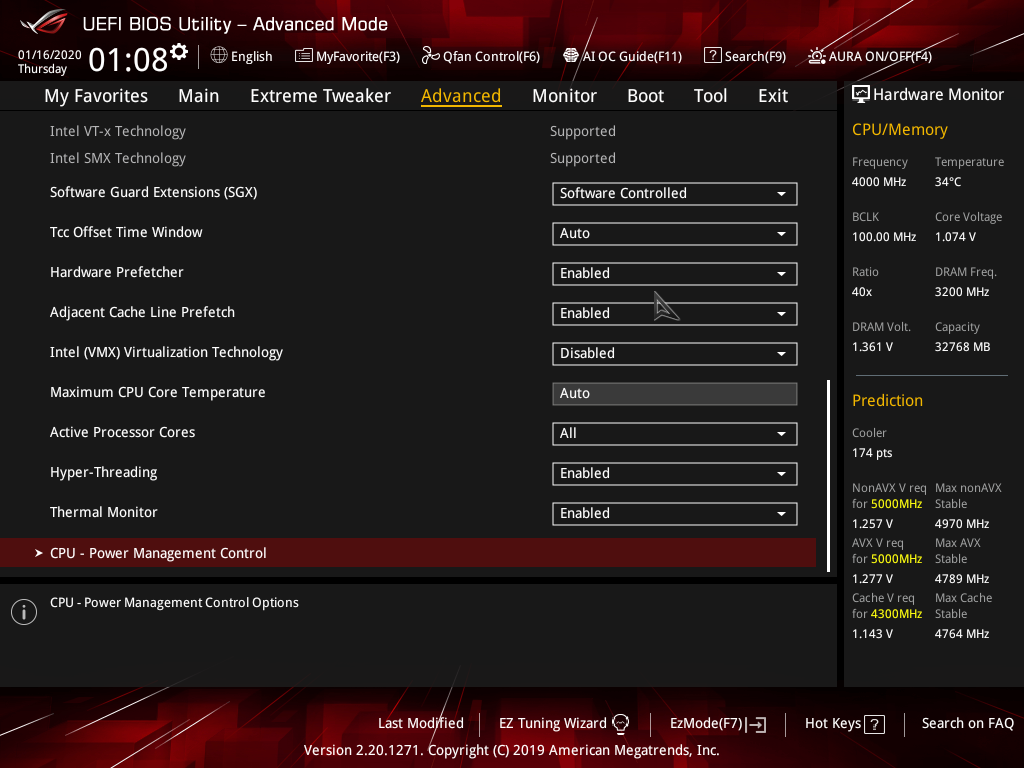Click Intel VT-x Technology row label
The width and height of the screenshot is (1024, 768).
118,131
